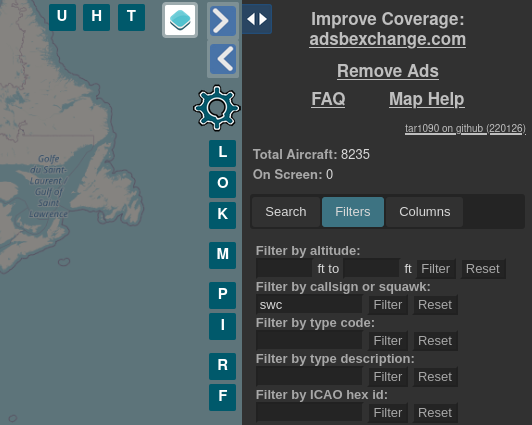This screenshot has width=532, height=425.
Task: Open the adsbexchange.com link
Action: tap(387, 39)
